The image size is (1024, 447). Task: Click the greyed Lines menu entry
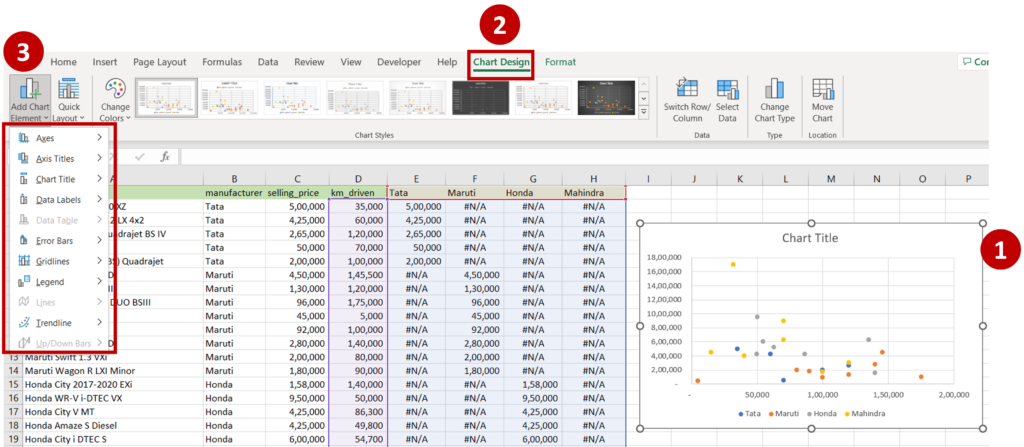[60, 302]
